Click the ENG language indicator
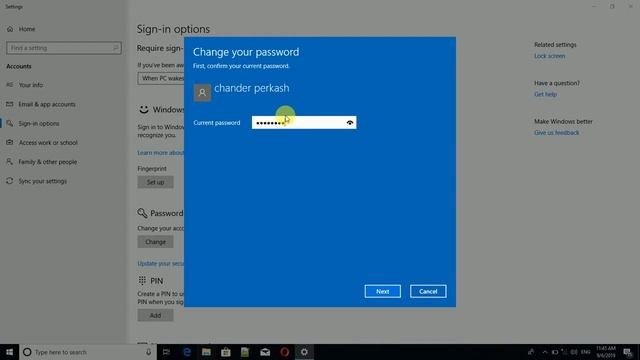 pyautogui.click(x=586, y=352)
